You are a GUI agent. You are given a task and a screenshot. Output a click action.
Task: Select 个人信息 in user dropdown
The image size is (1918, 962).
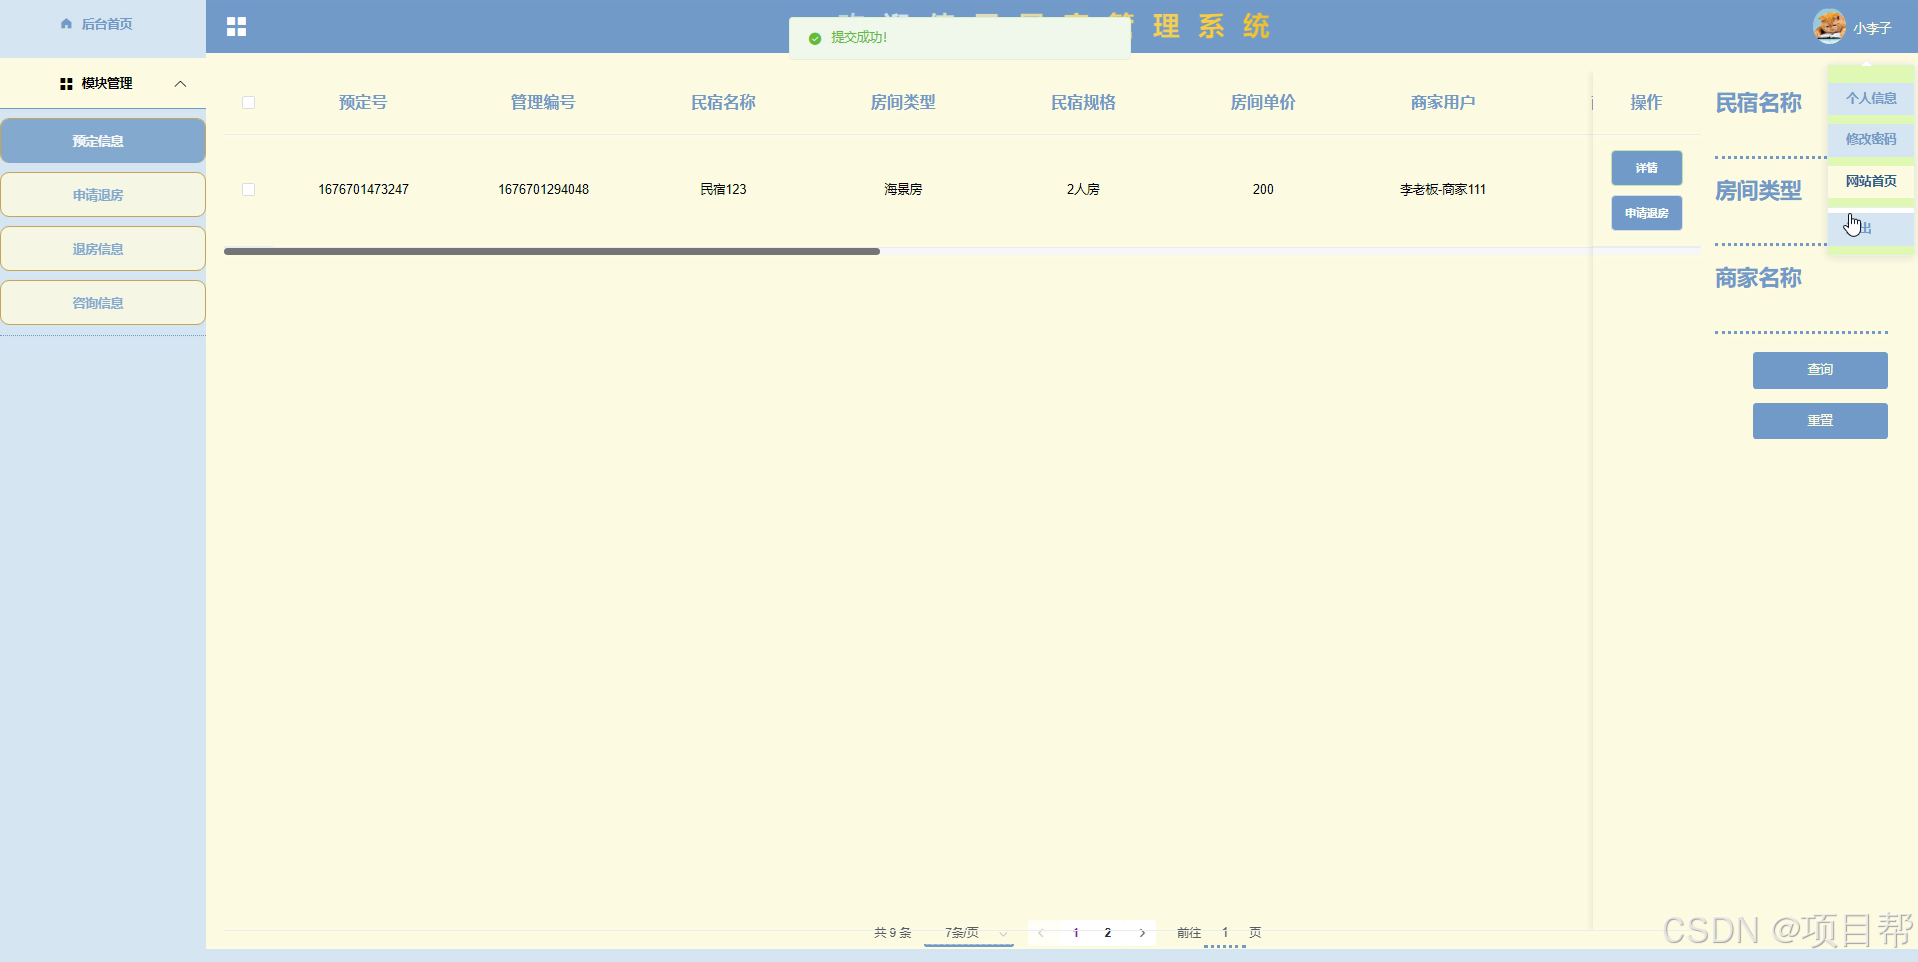[x=1871, y=98]
